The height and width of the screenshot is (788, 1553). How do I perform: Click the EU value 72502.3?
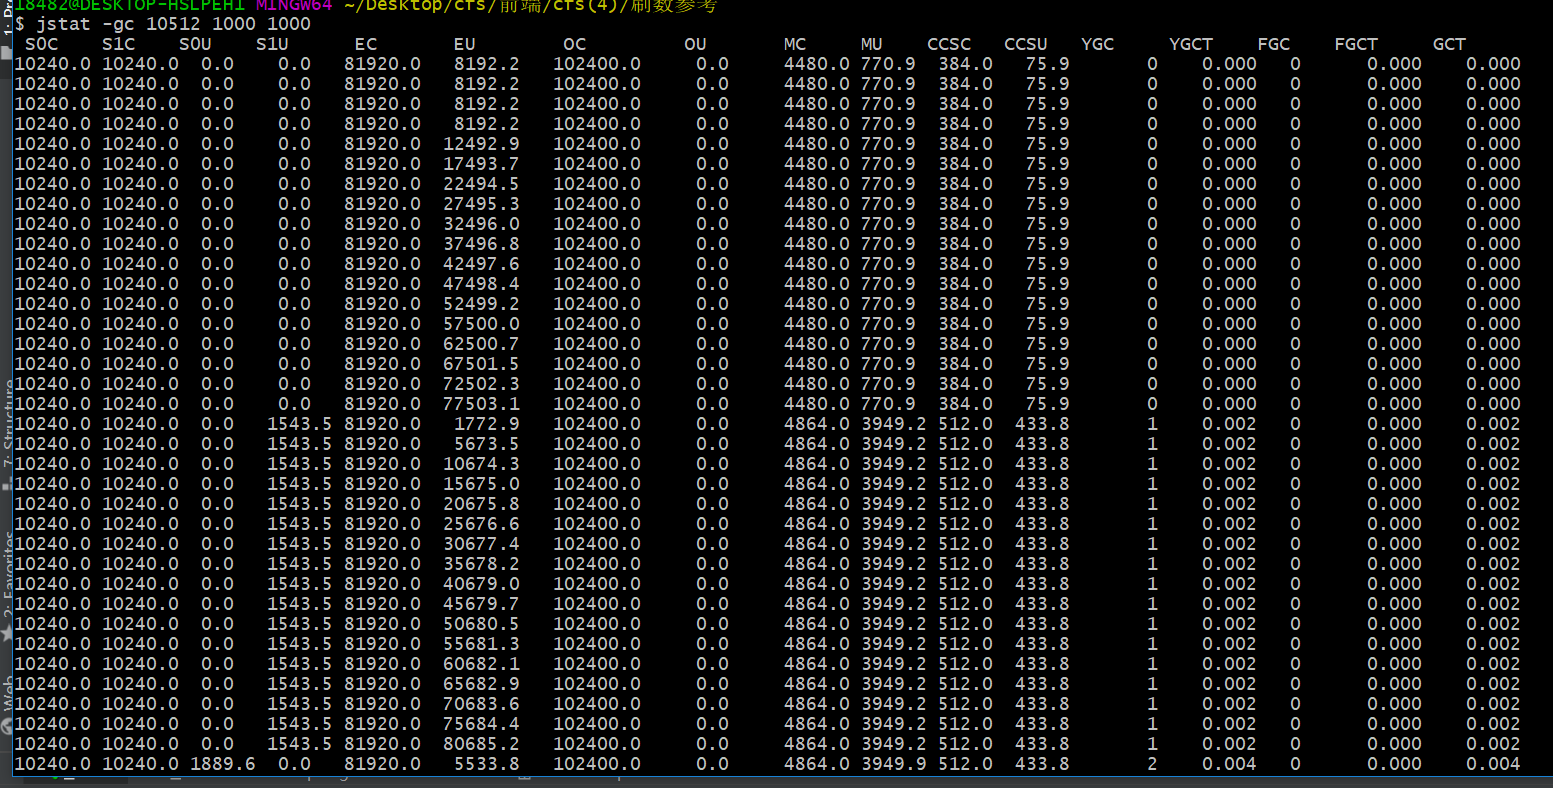[482, 384]
